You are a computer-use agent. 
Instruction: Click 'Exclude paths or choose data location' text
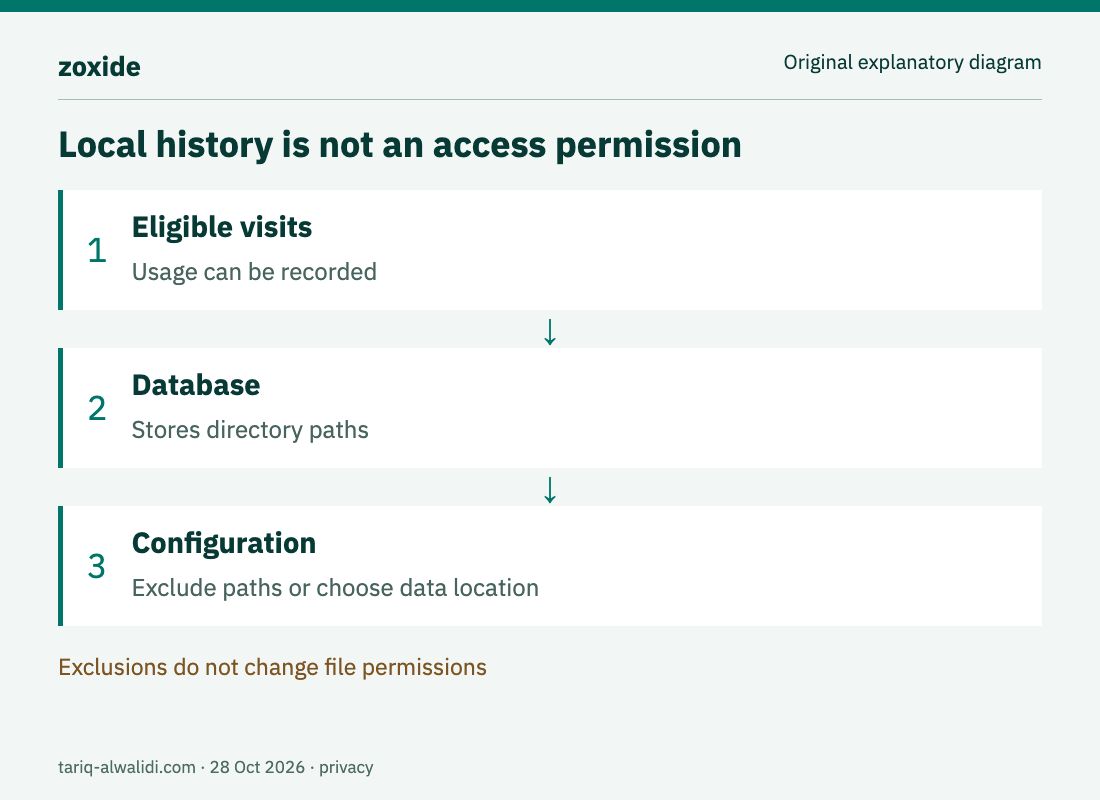pos(335,587)
